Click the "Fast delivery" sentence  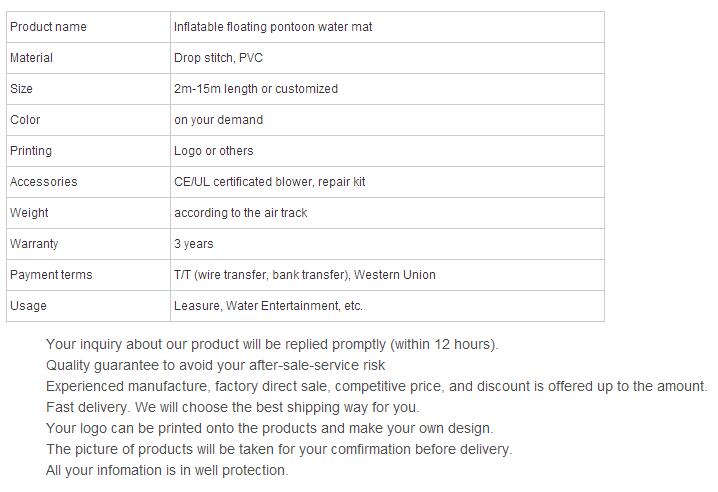pos(232,407)
